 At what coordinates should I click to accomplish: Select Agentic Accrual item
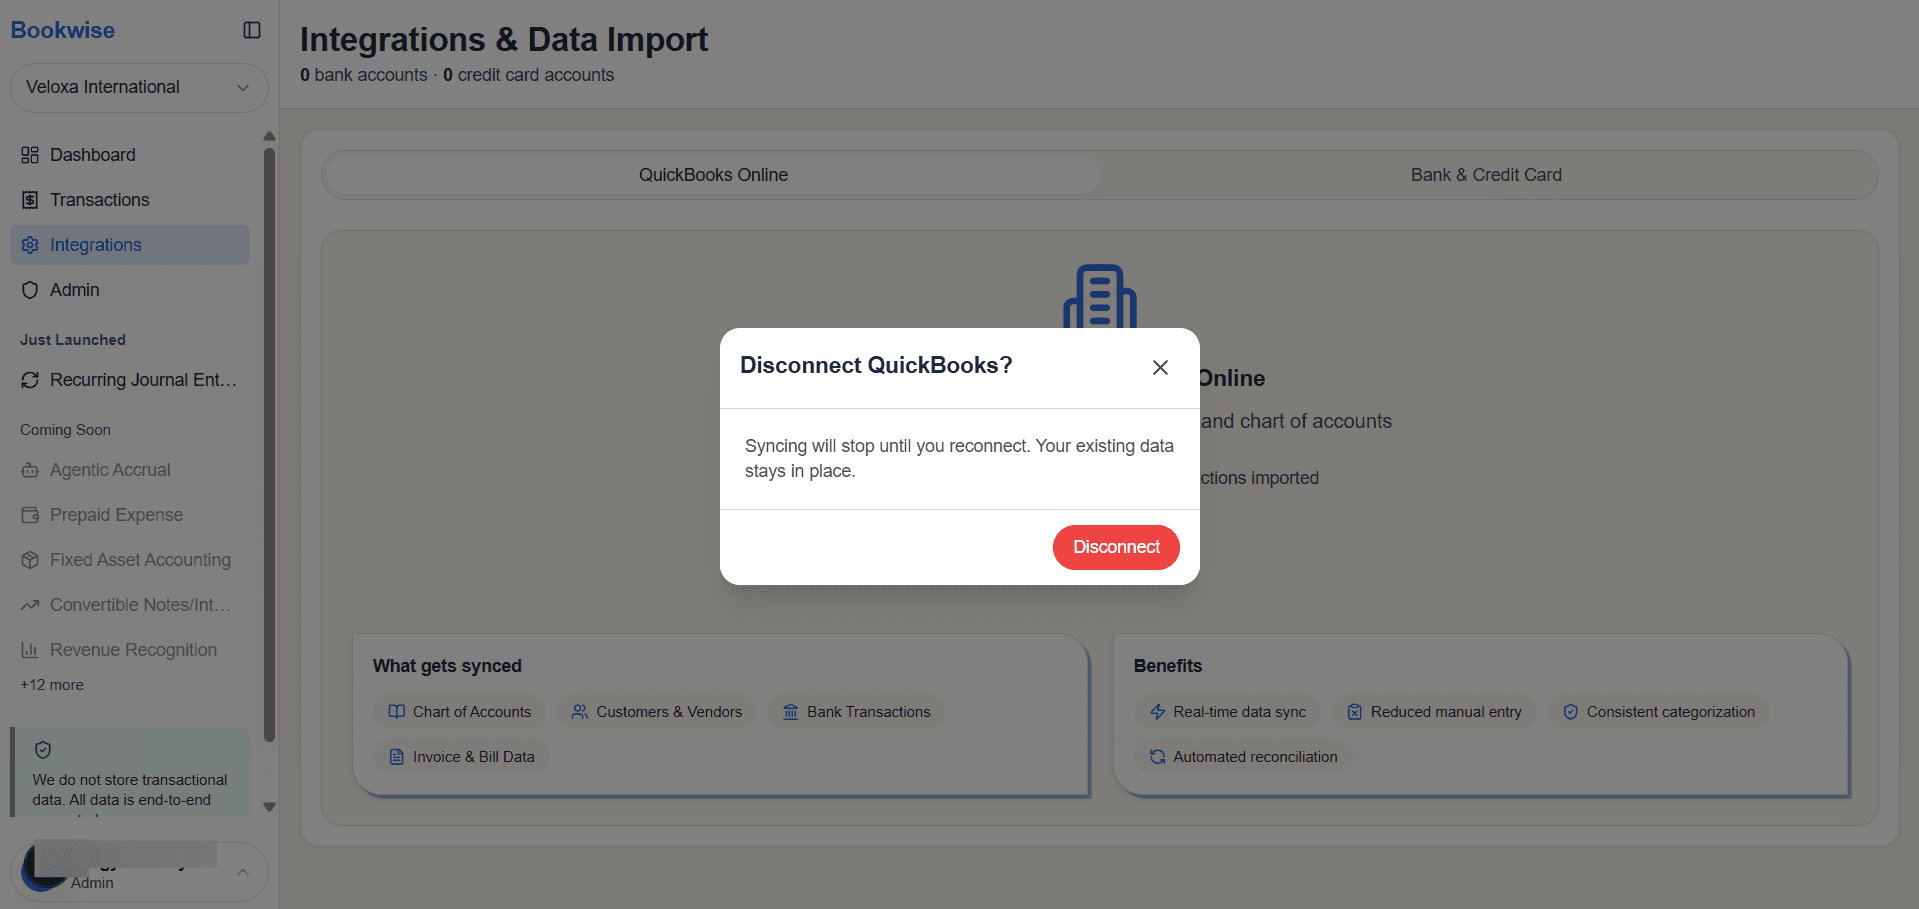130,470
